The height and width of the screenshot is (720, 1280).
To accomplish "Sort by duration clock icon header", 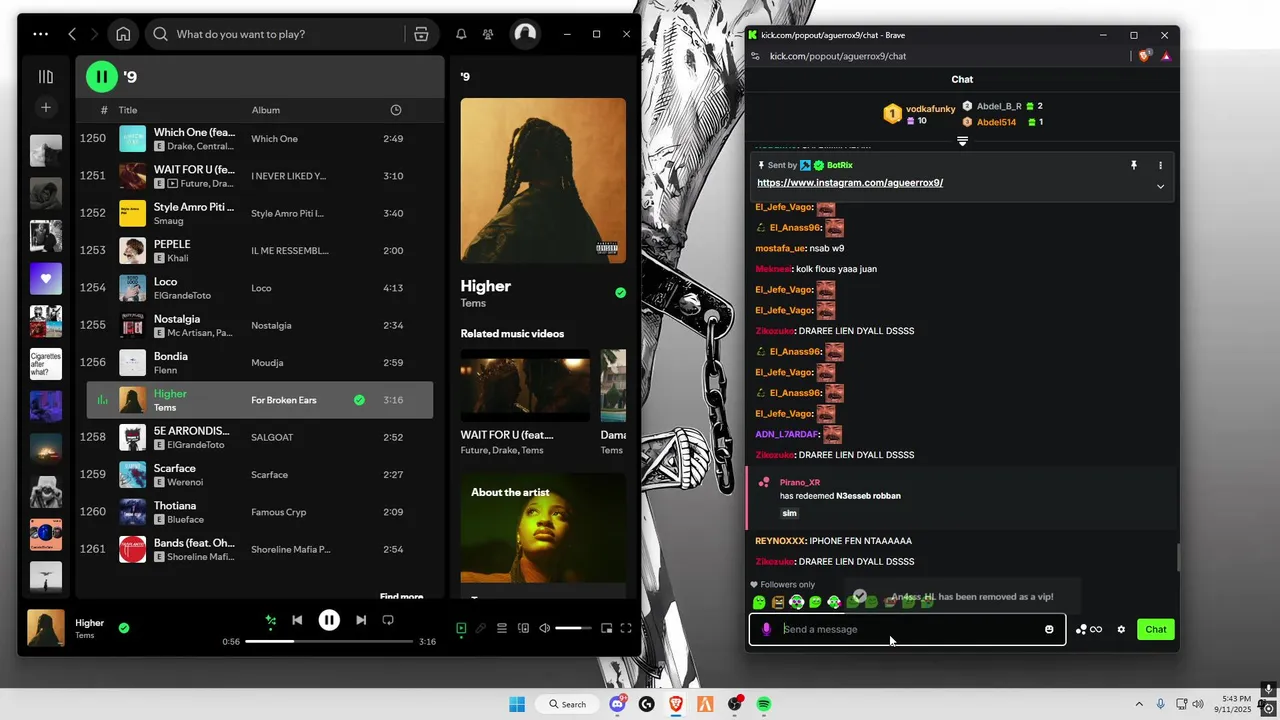I will [x=396, y=110].
